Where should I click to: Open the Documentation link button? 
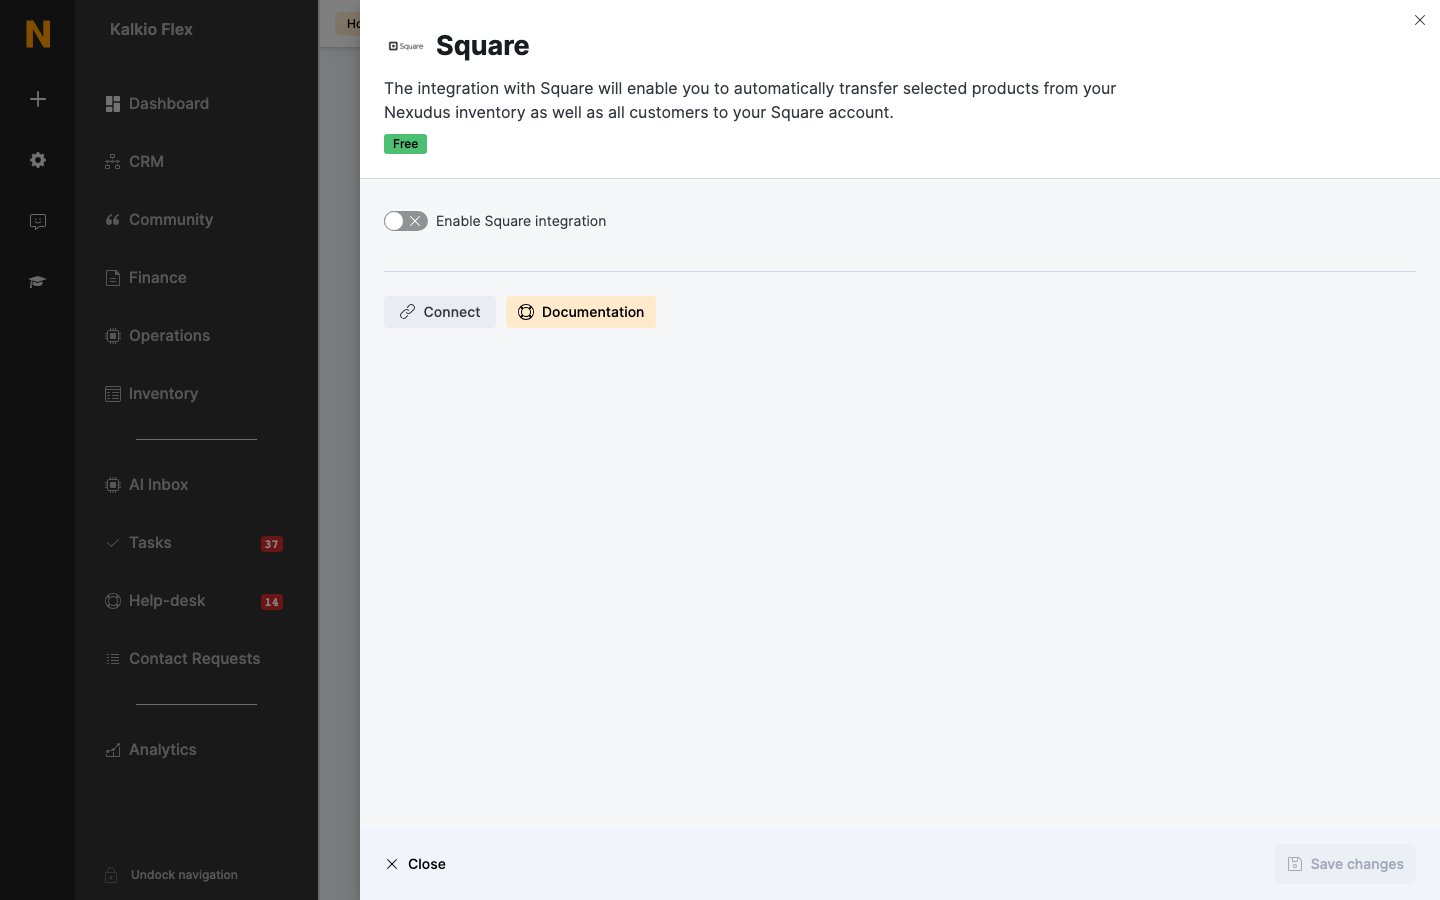581,312
